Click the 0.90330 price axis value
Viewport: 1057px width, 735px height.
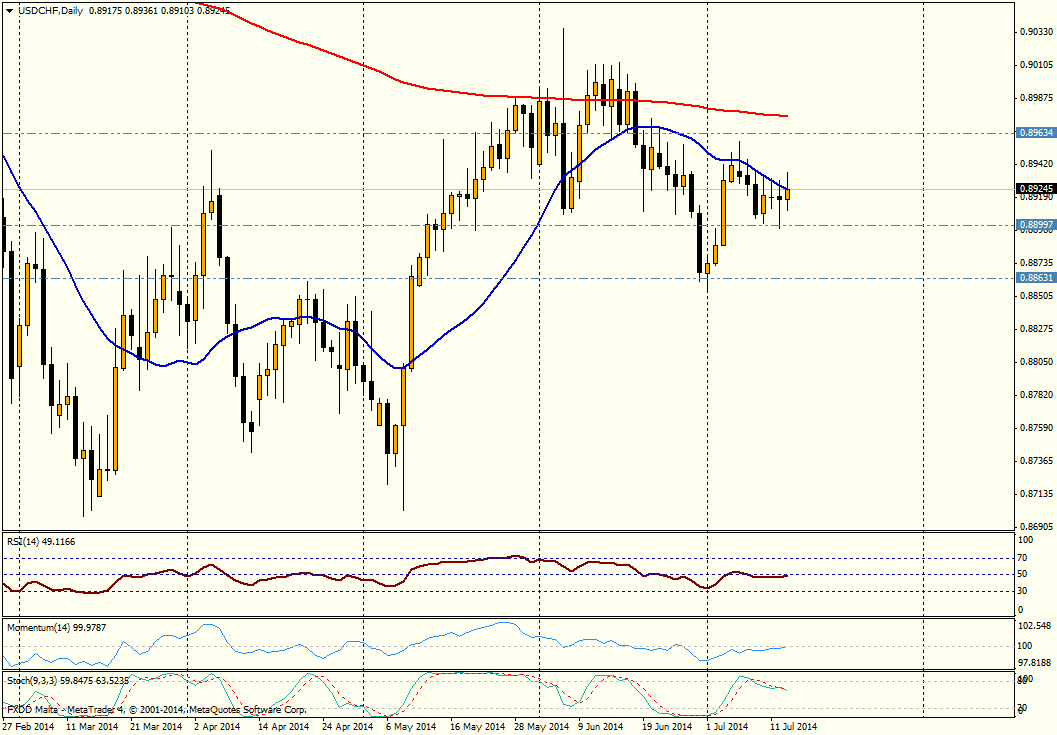(x=1035, y=32)
